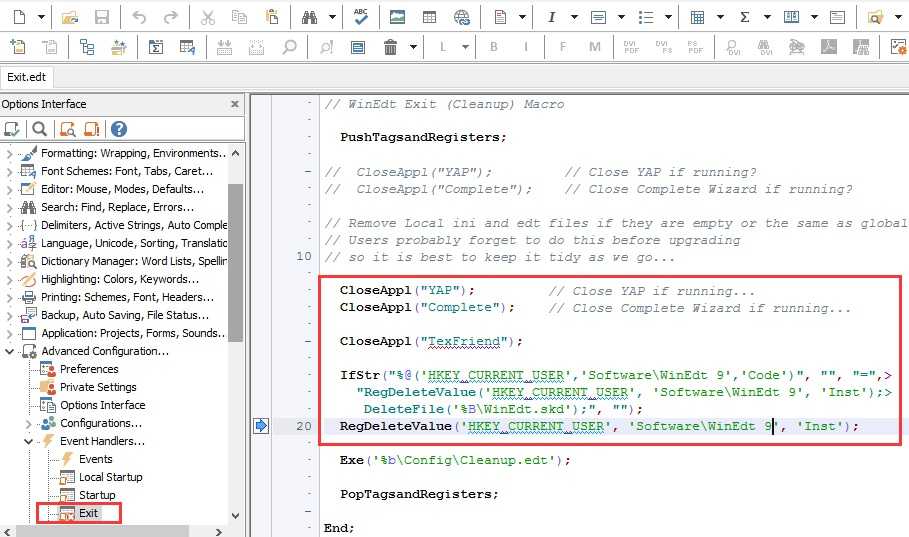Close the Options Interface panel
The width and height of the screenshot is (909, 537).
coord(235,104)
